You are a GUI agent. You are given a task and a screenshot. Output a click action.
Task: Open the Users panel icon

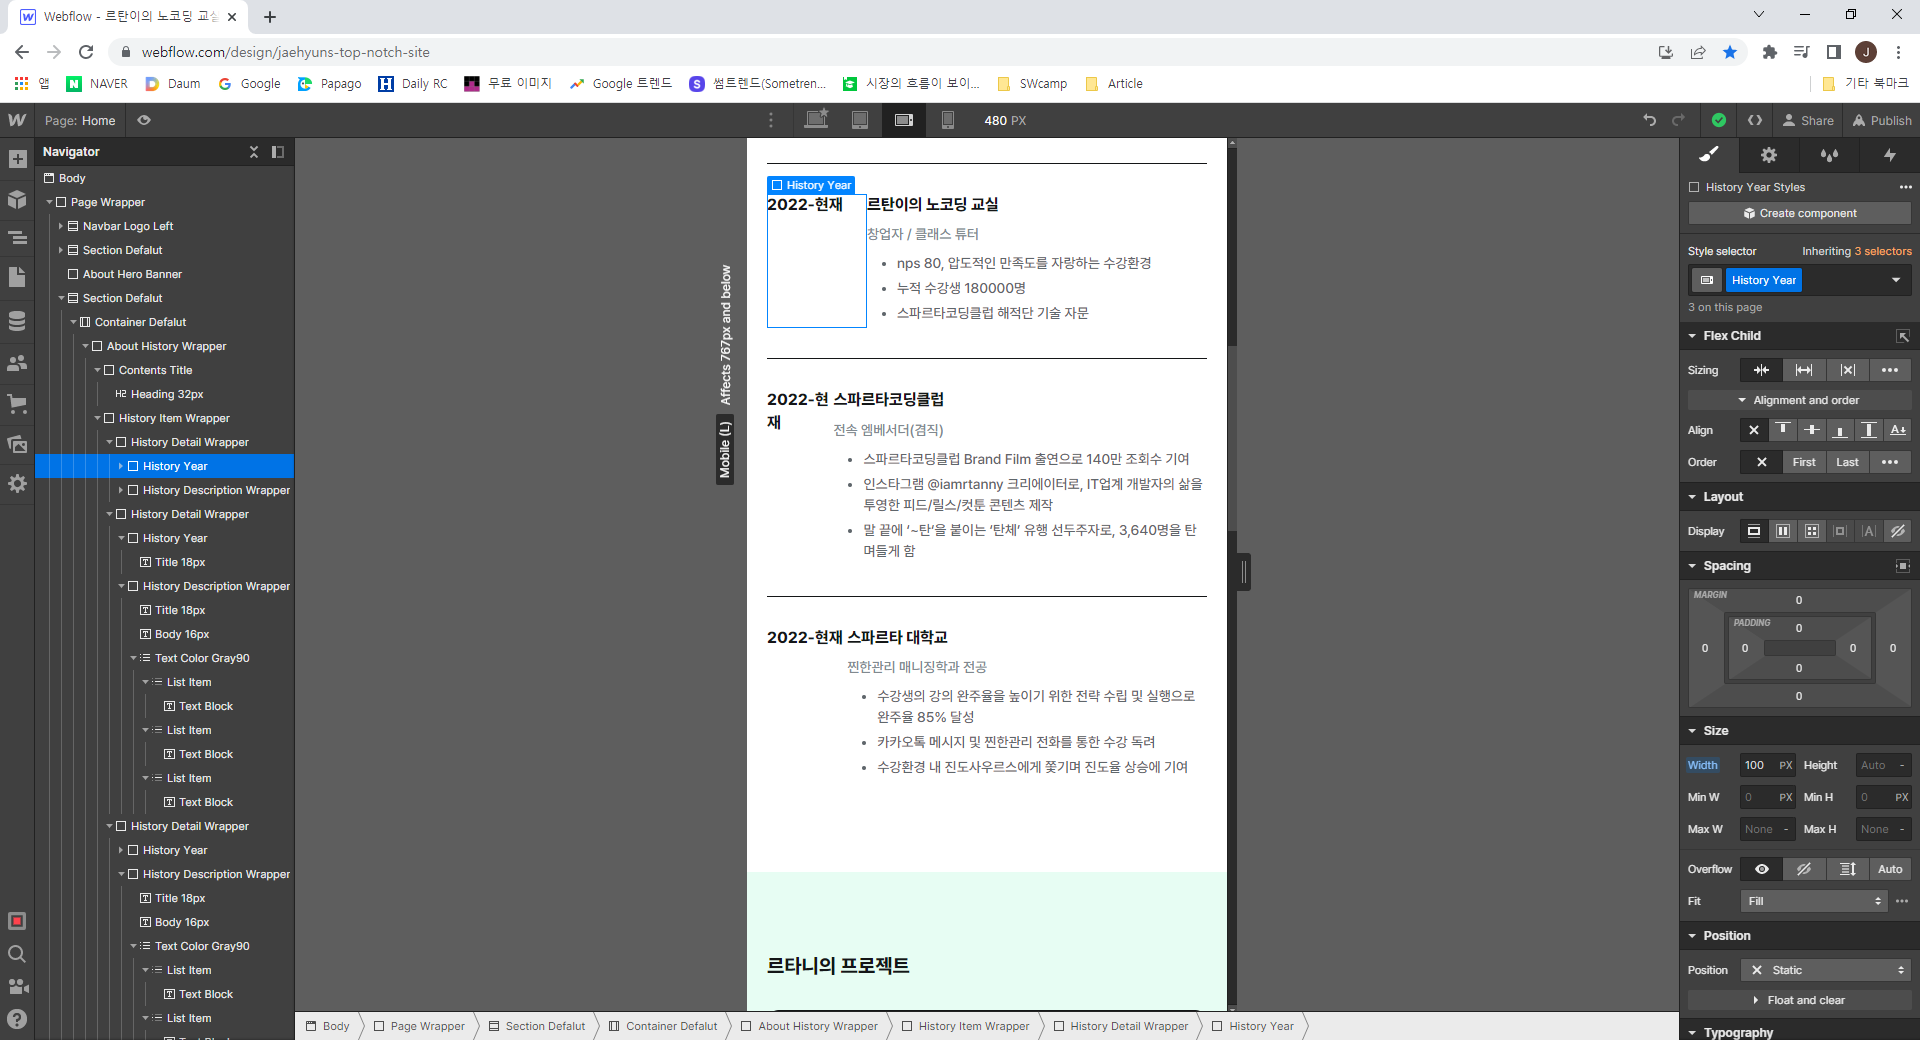(17, 363)
